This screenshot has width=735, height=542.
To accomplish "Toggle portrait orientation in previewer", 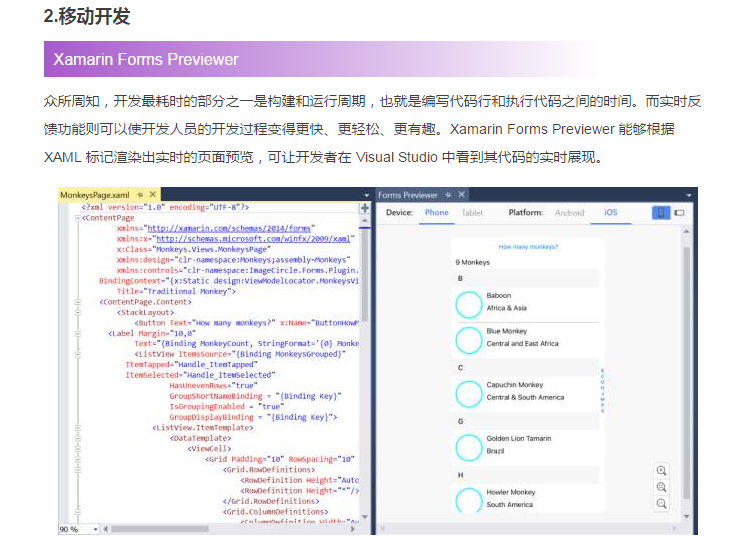I will coord(661,213).
